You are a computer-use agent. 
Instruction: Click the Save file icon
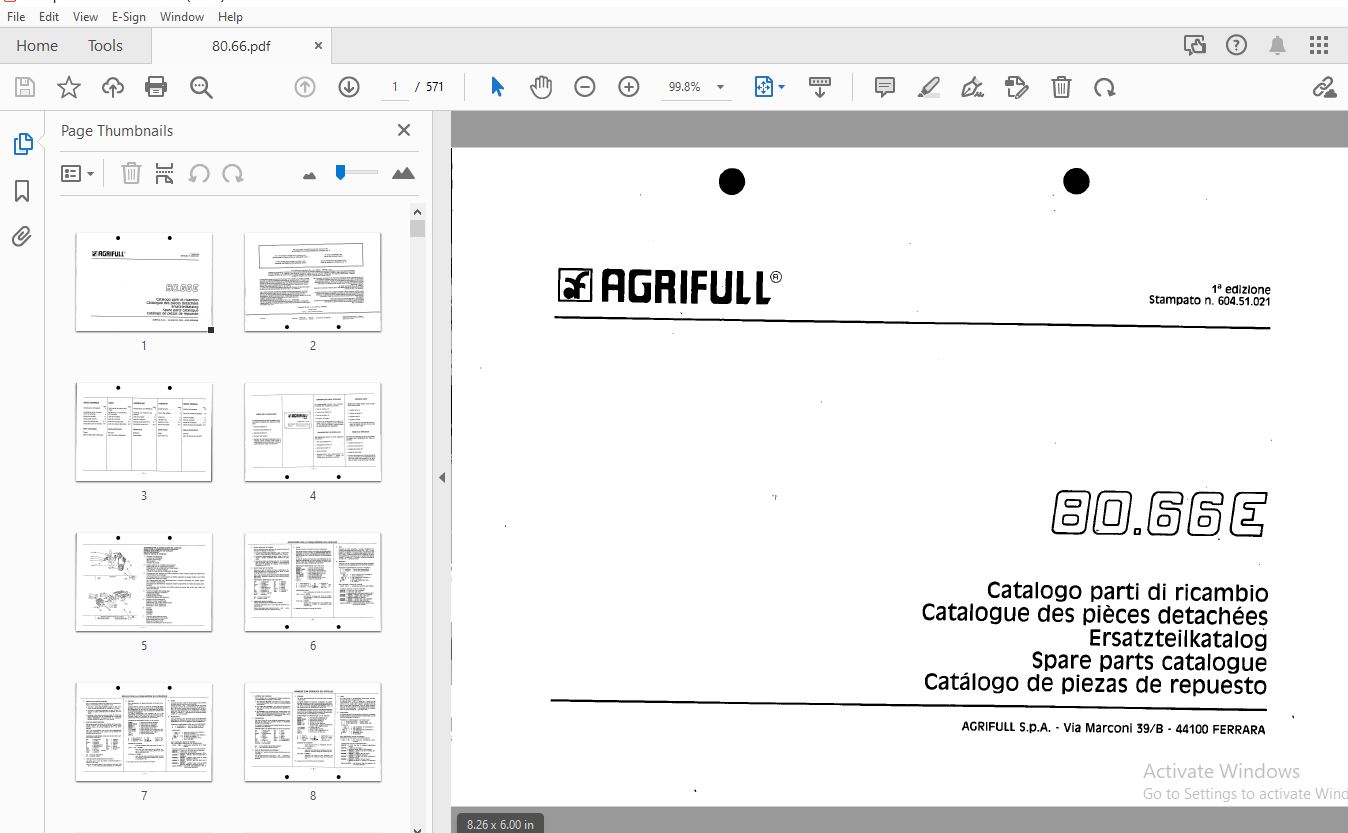coord(25,87)
